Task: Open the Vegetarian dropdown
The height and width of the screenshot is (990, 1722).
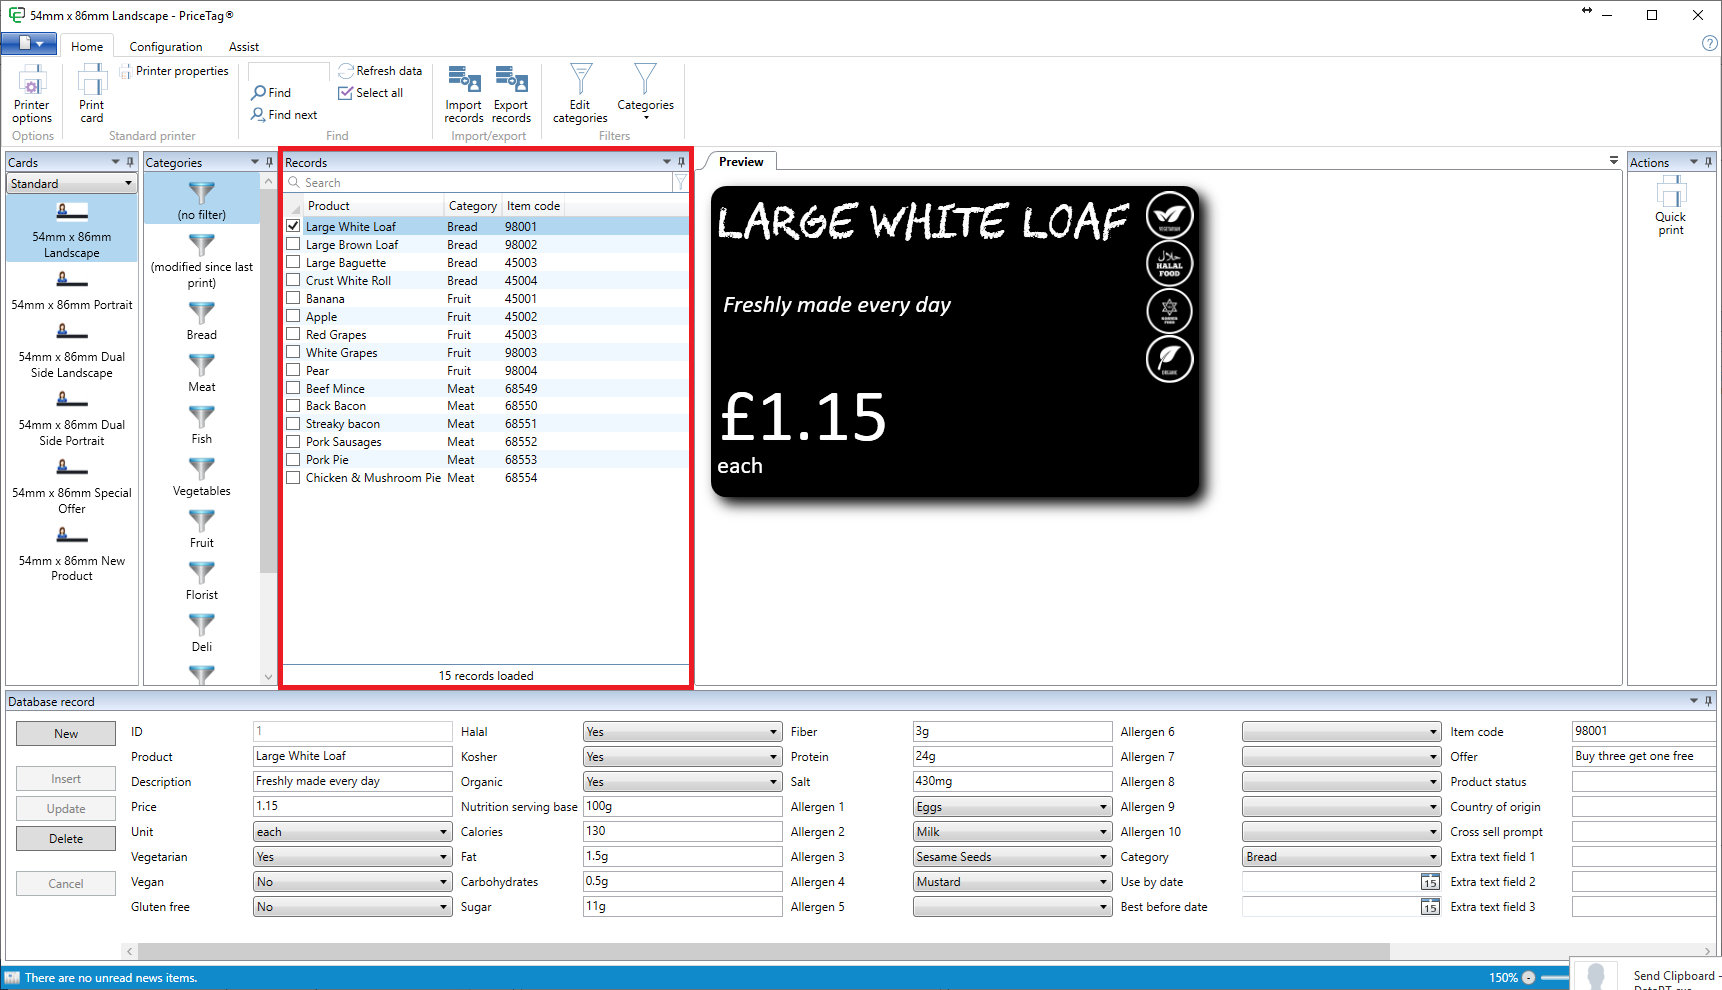Action: (x=352, y=857)
